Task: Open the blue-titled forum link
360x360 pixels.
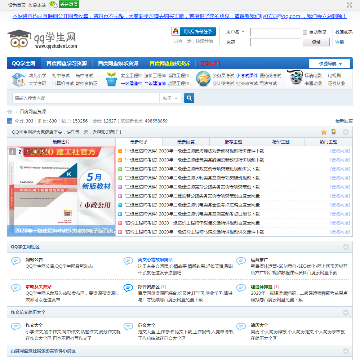Action: (x=155, y=260)
